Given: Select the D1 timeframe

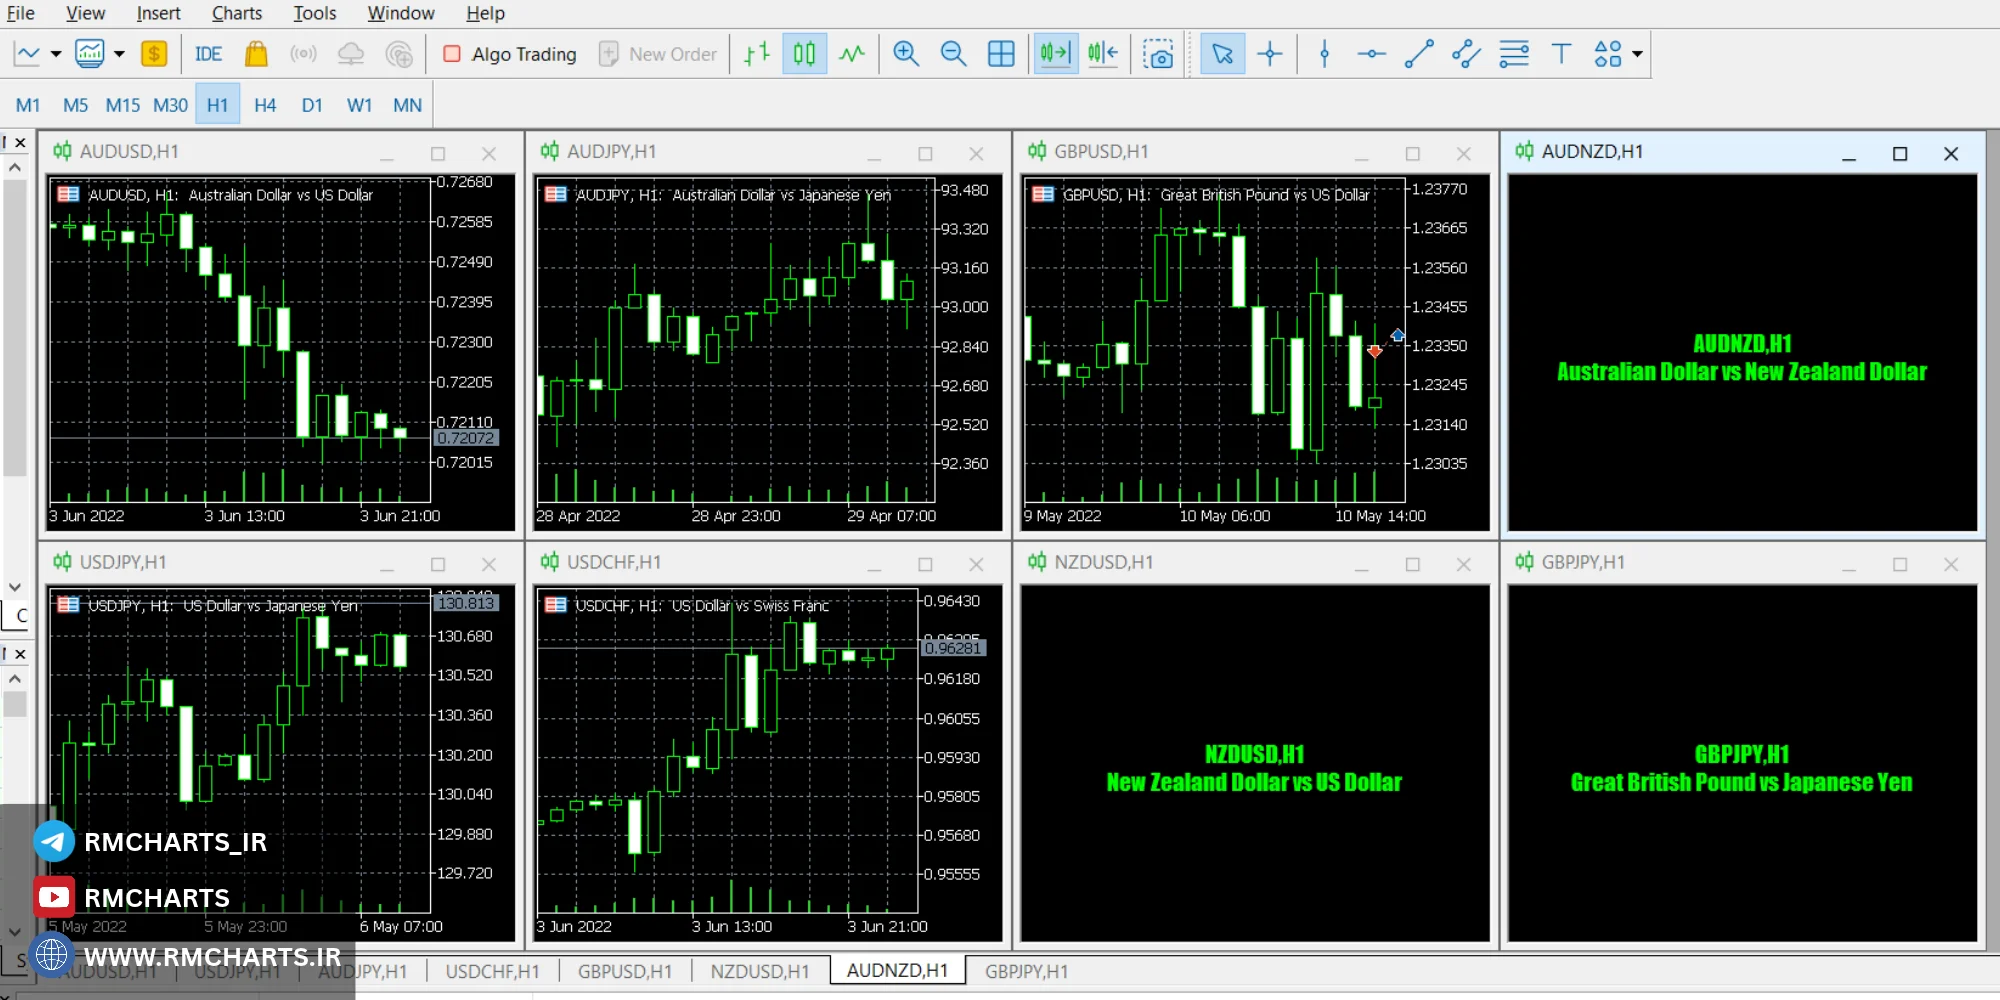Looking at the screenshot, I should pyautogui.click(x=312, y=105).
